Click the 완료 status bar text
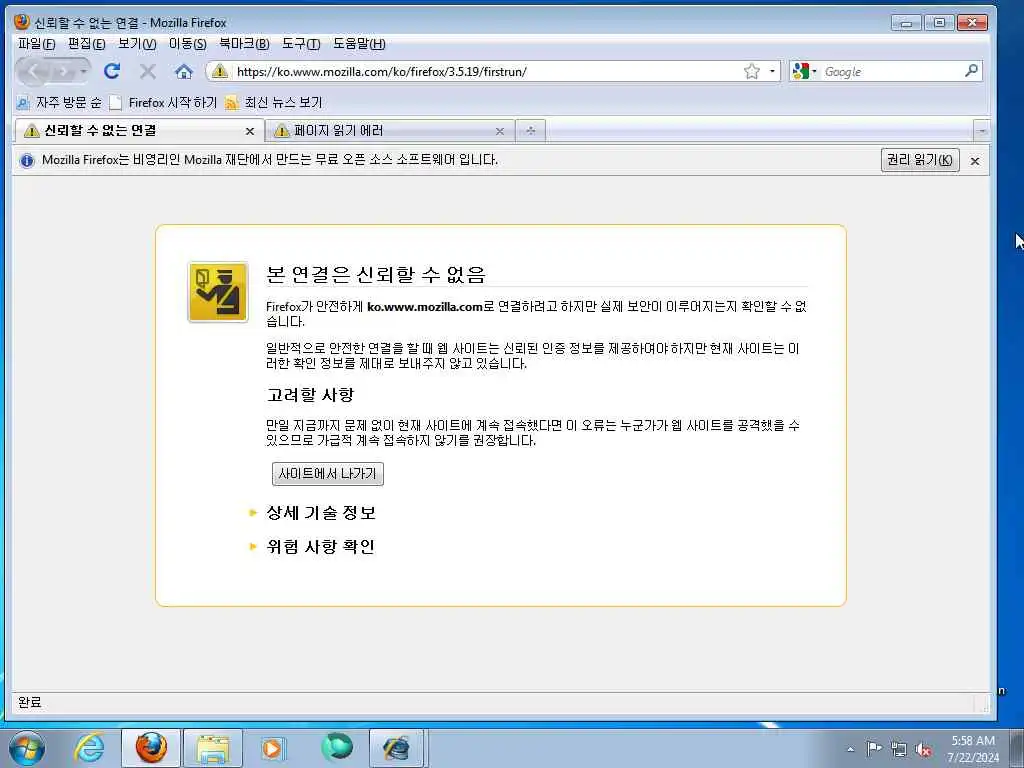This screenshot has height=768, width=1024. pos(30,703)
